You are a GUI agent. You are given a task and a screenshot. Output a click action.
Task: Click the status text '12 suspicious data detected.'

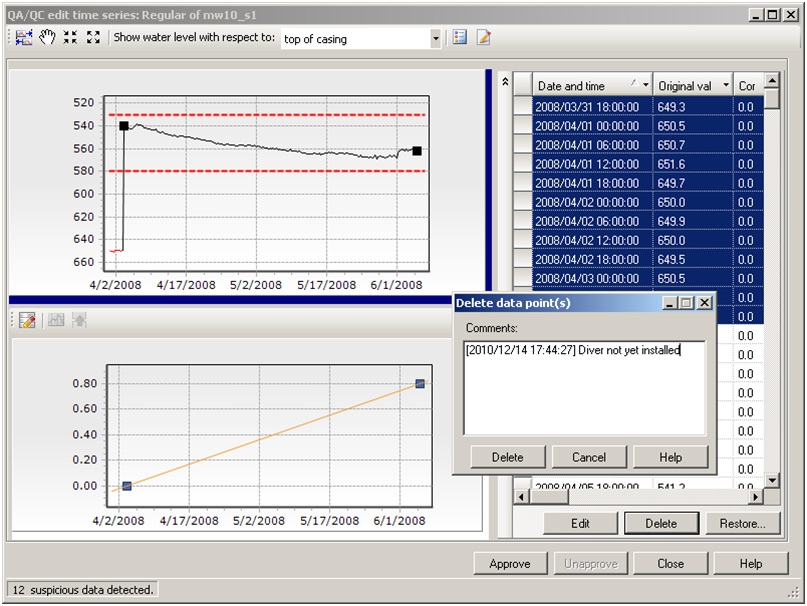[83, 590]
